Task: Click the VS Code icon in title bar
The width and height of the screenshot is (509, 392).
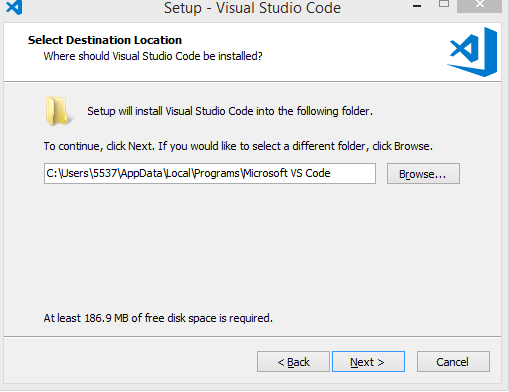Action: coord(14,7)
